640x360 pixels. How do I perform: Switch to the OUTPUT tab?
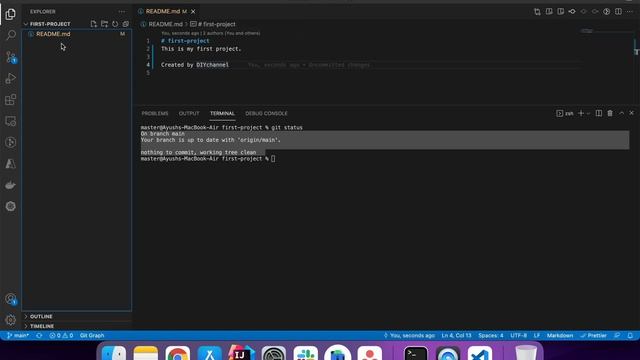[189, 113]
